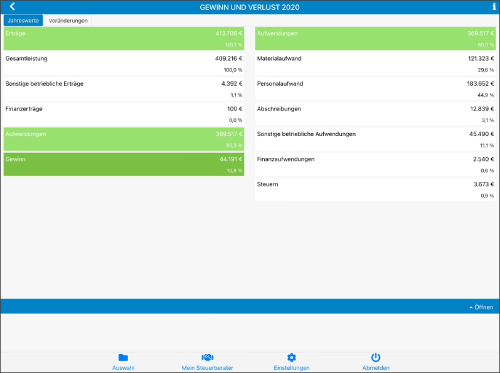The height and width of the screenshot is (373, 500).
Task: Tap the Abmelden power icon
Action: [x=376, y=358]
